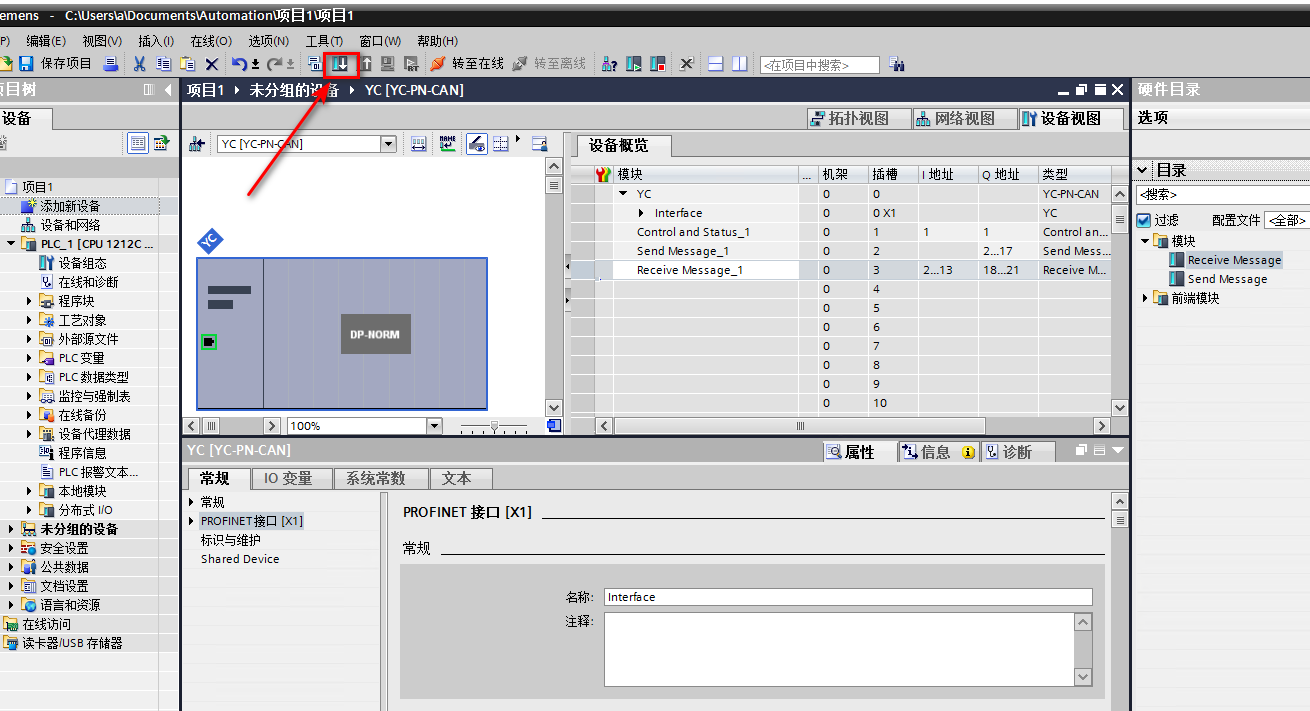Image resolution: width=1310 pixels, height=711 pixels.
Task: Select Send Message in hardware catalog
Action: pos(1227,279)
